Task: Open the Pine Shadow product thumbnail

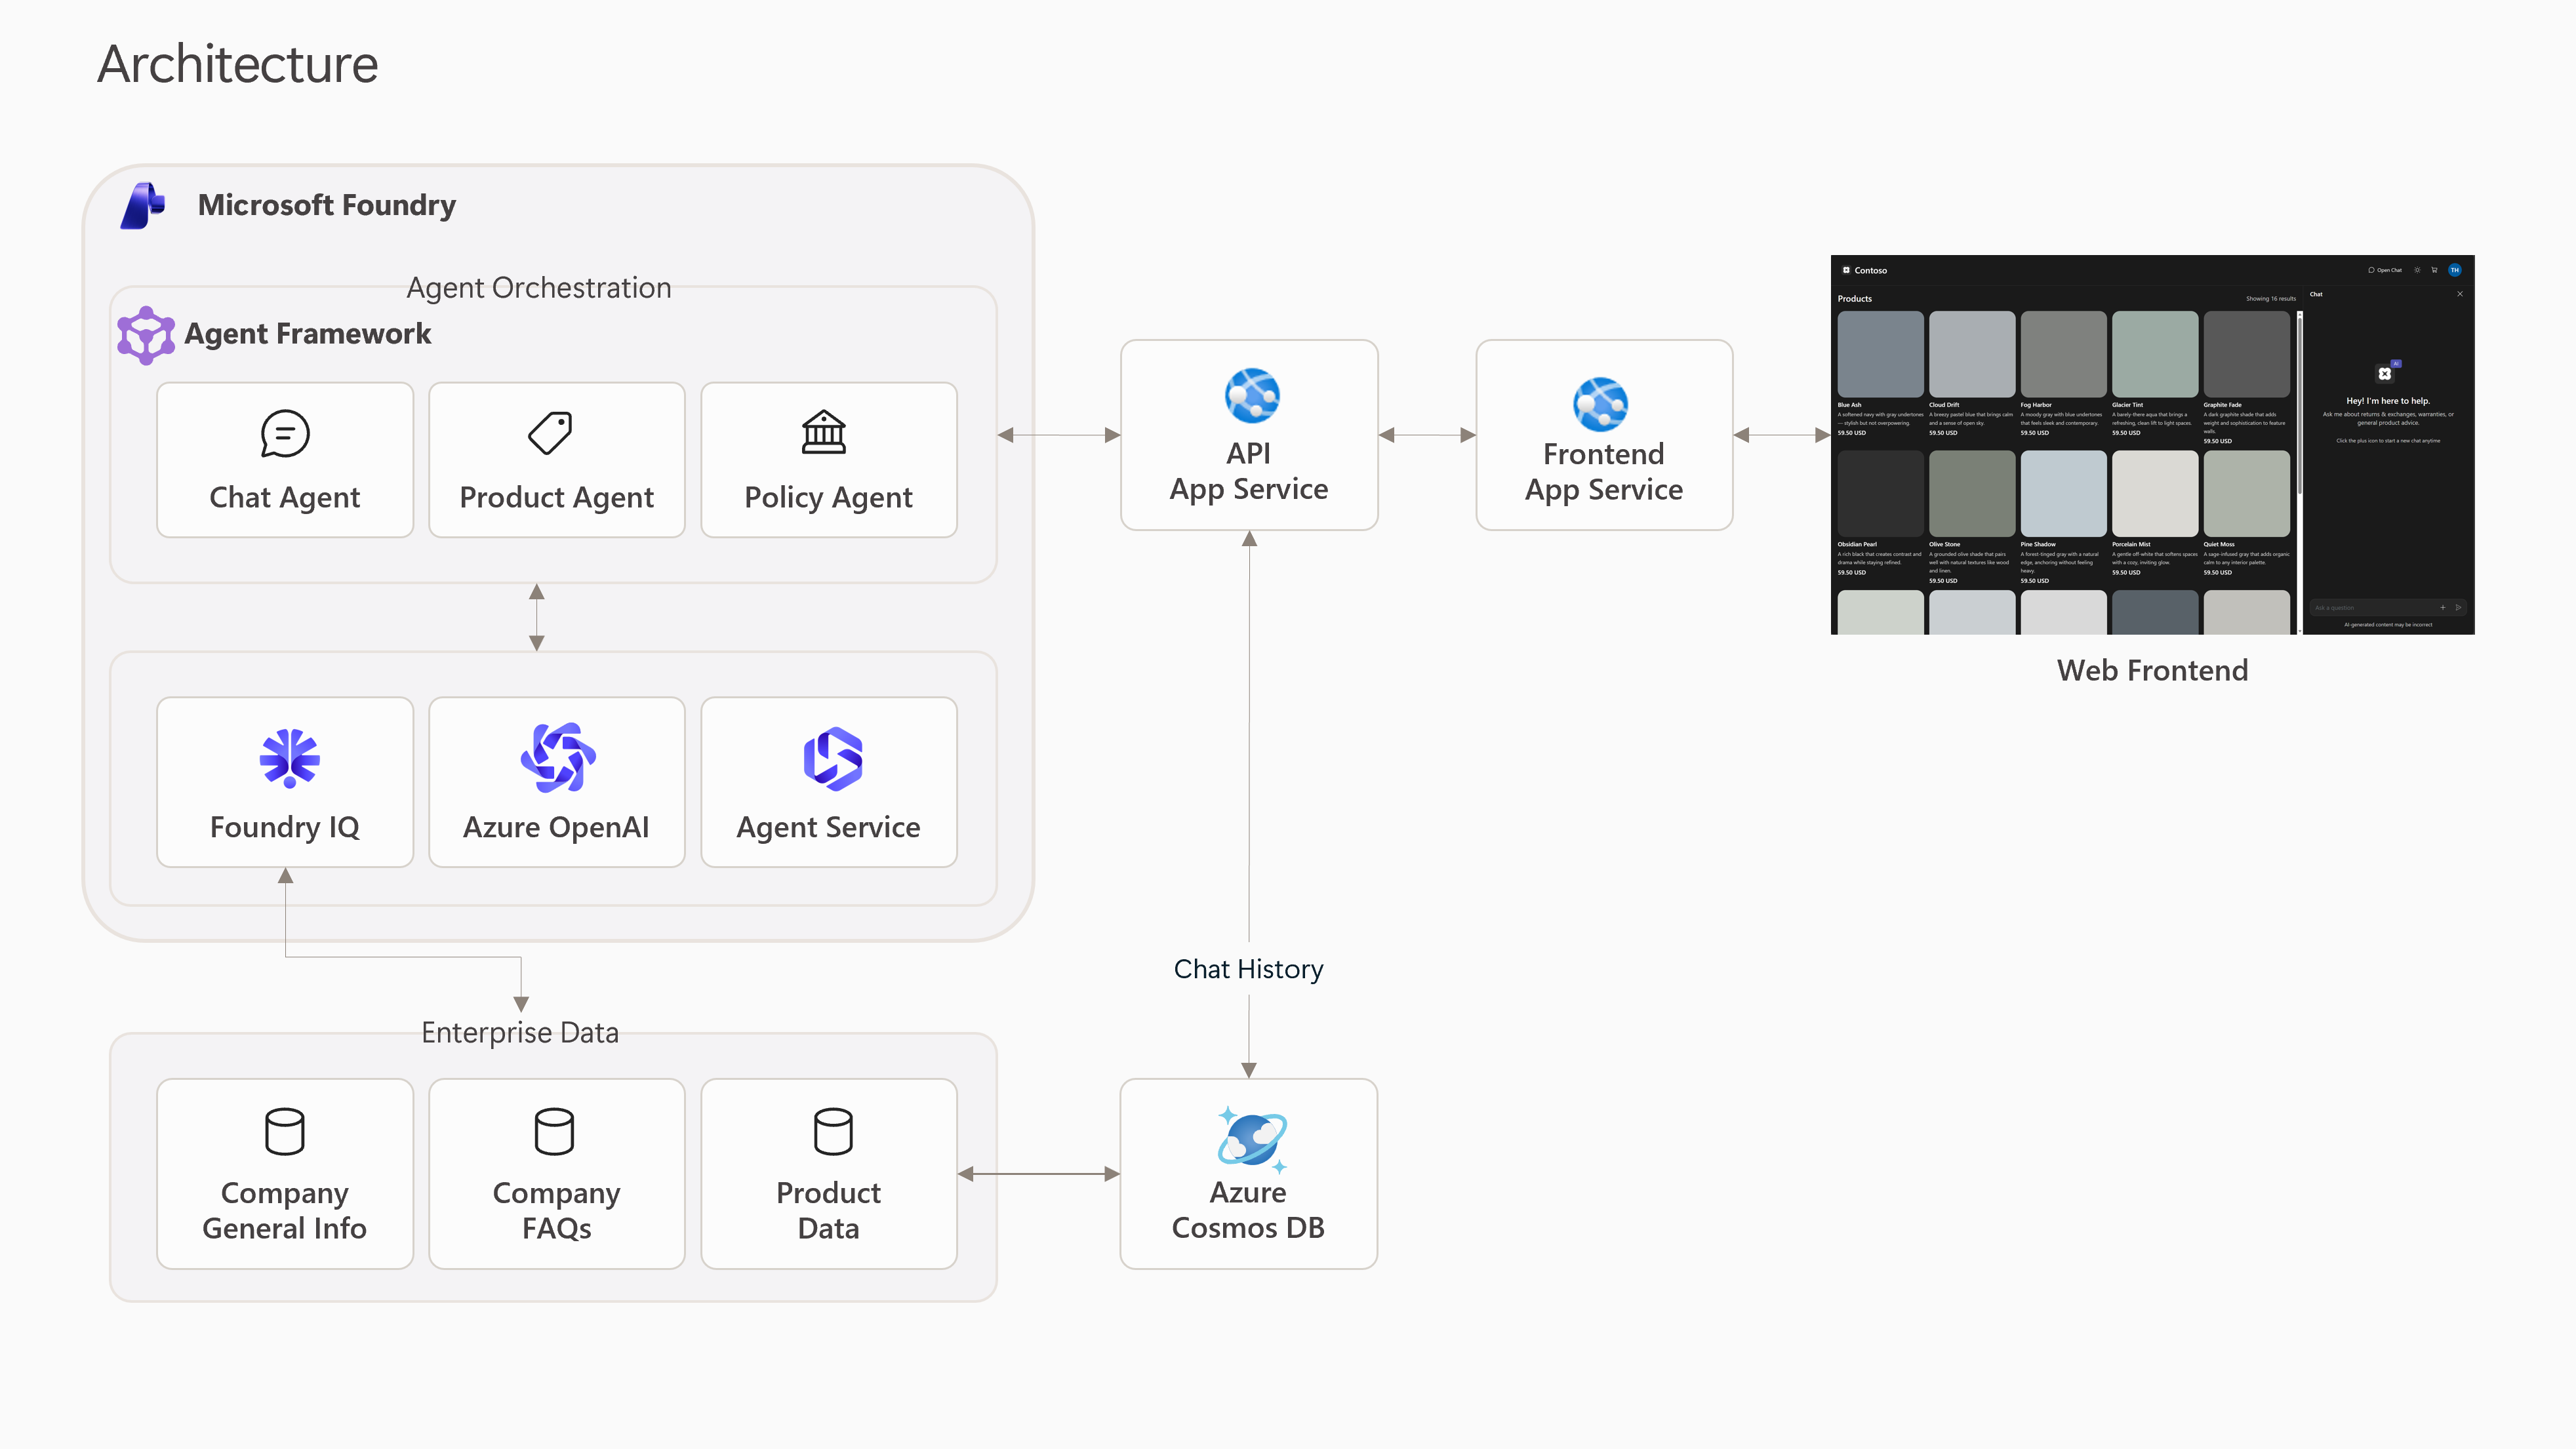Action: pos(2063,494)
